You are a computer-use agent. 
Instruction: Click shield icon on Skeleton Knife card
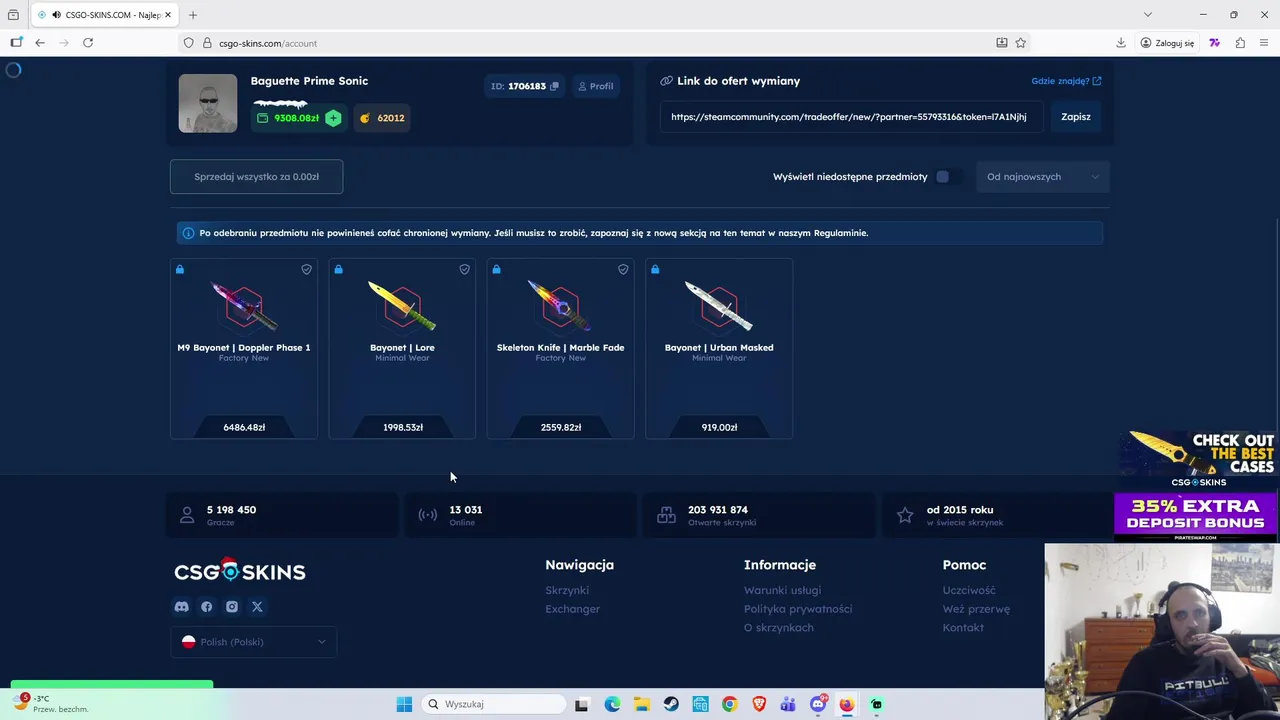623,269
